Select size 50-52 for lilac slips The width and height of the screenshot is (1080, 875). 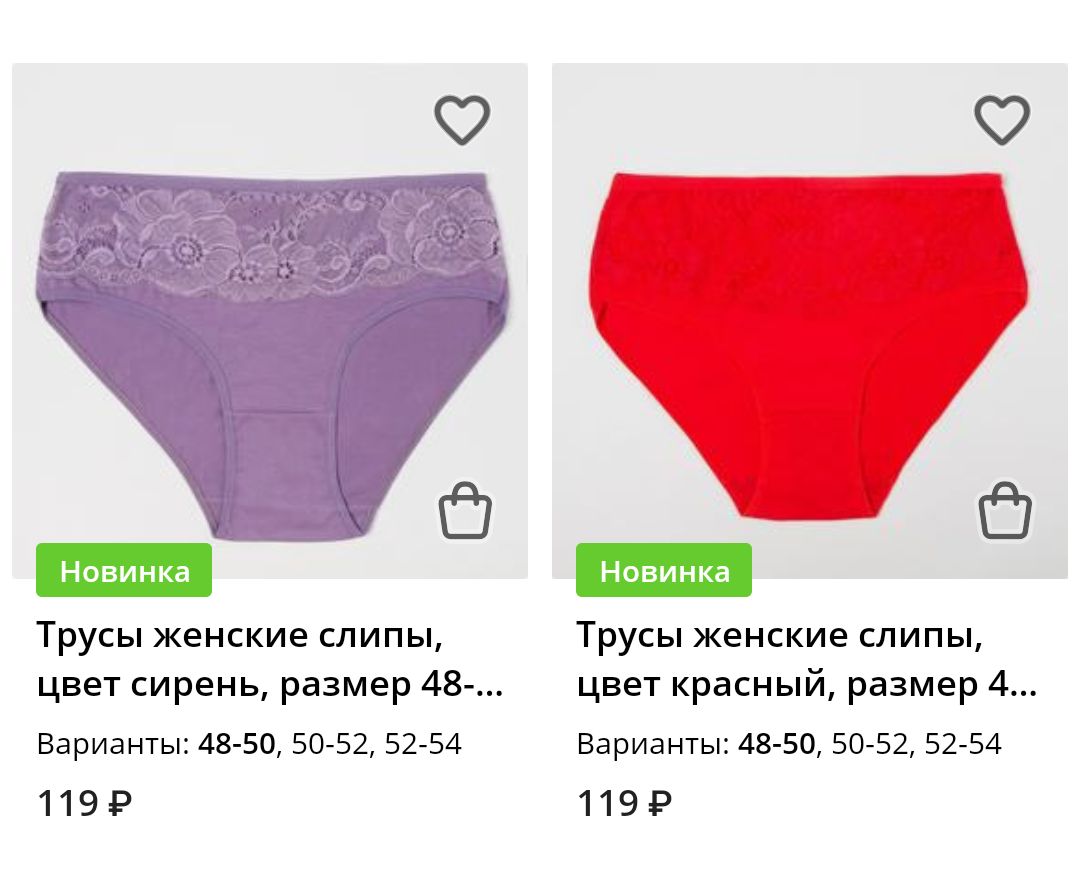click(x=330, y=744)
